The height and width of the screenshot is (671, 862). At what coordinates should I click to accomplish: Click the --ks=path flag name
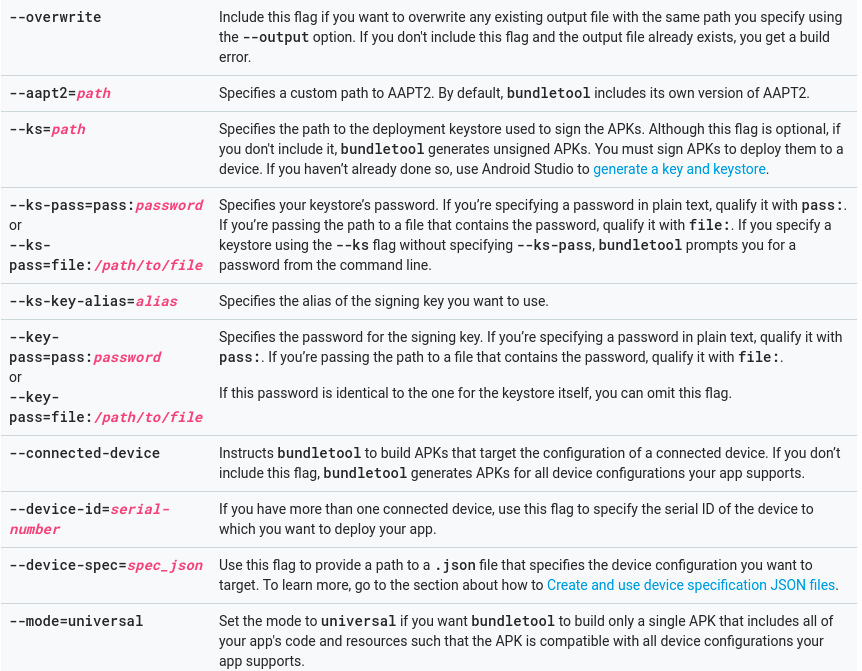47,129
